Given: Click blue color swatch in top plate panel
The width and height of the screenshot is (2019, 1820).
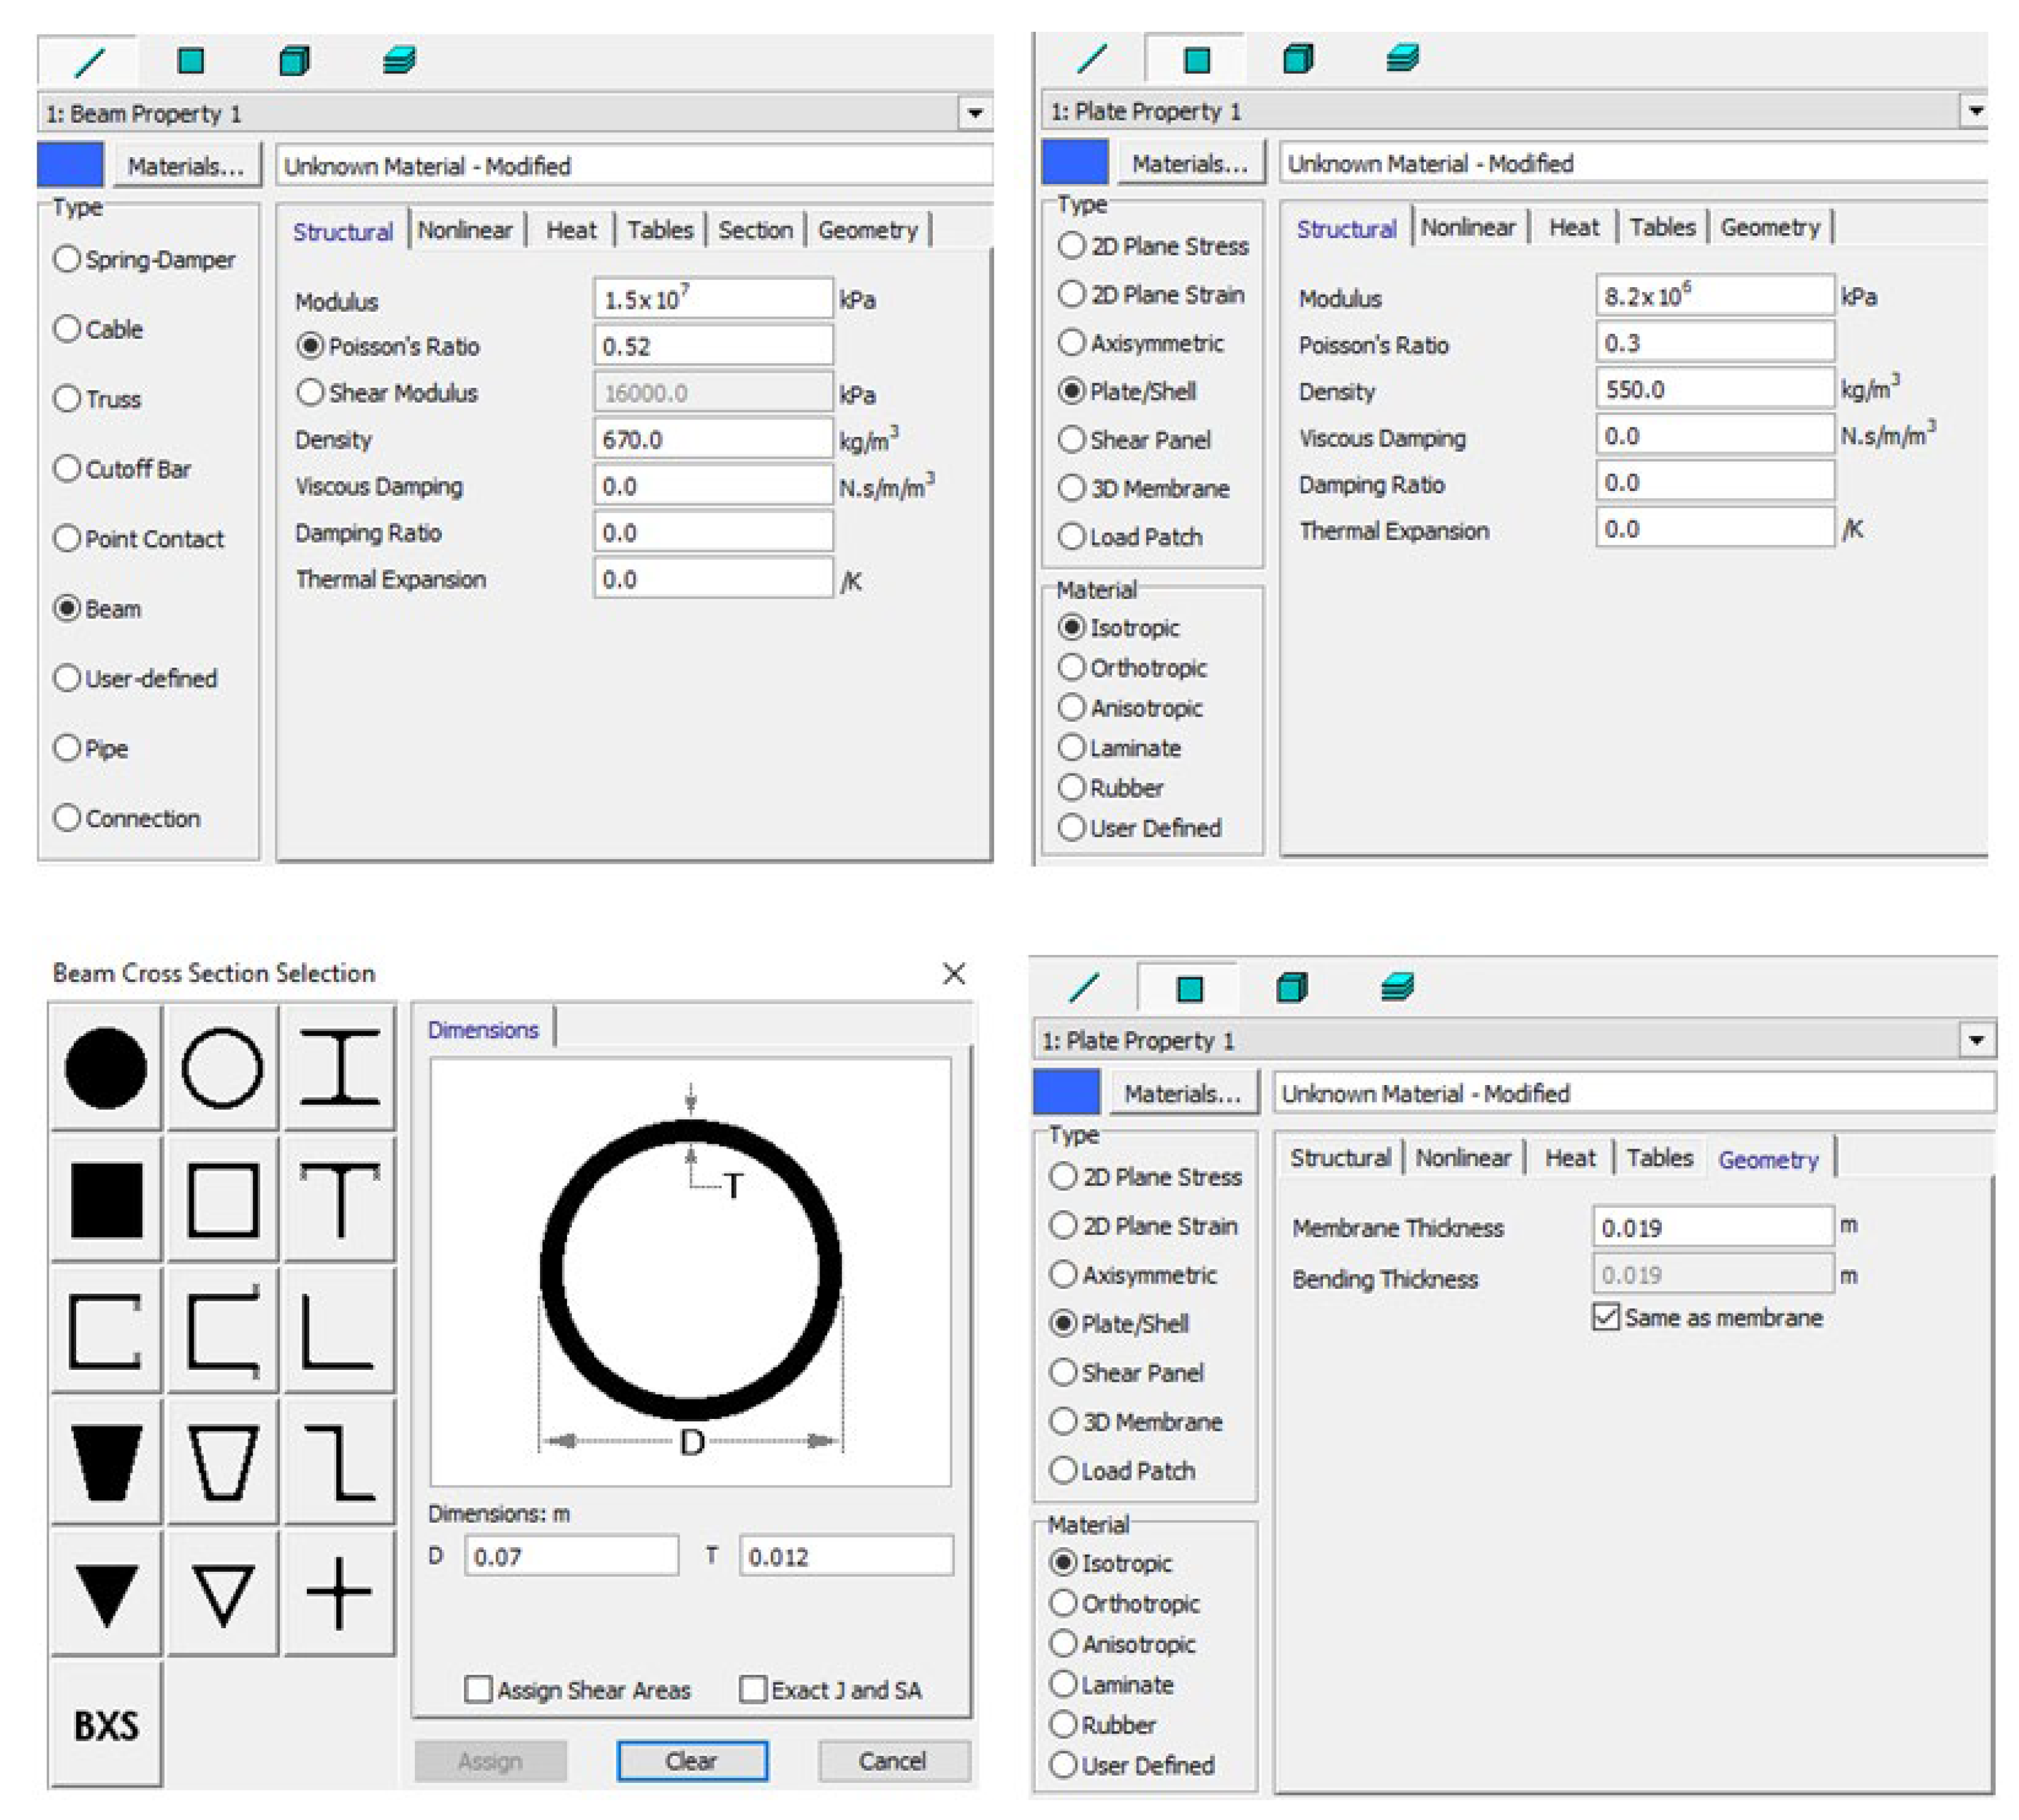Looking at the screenshot, I should coord(1074,162).
